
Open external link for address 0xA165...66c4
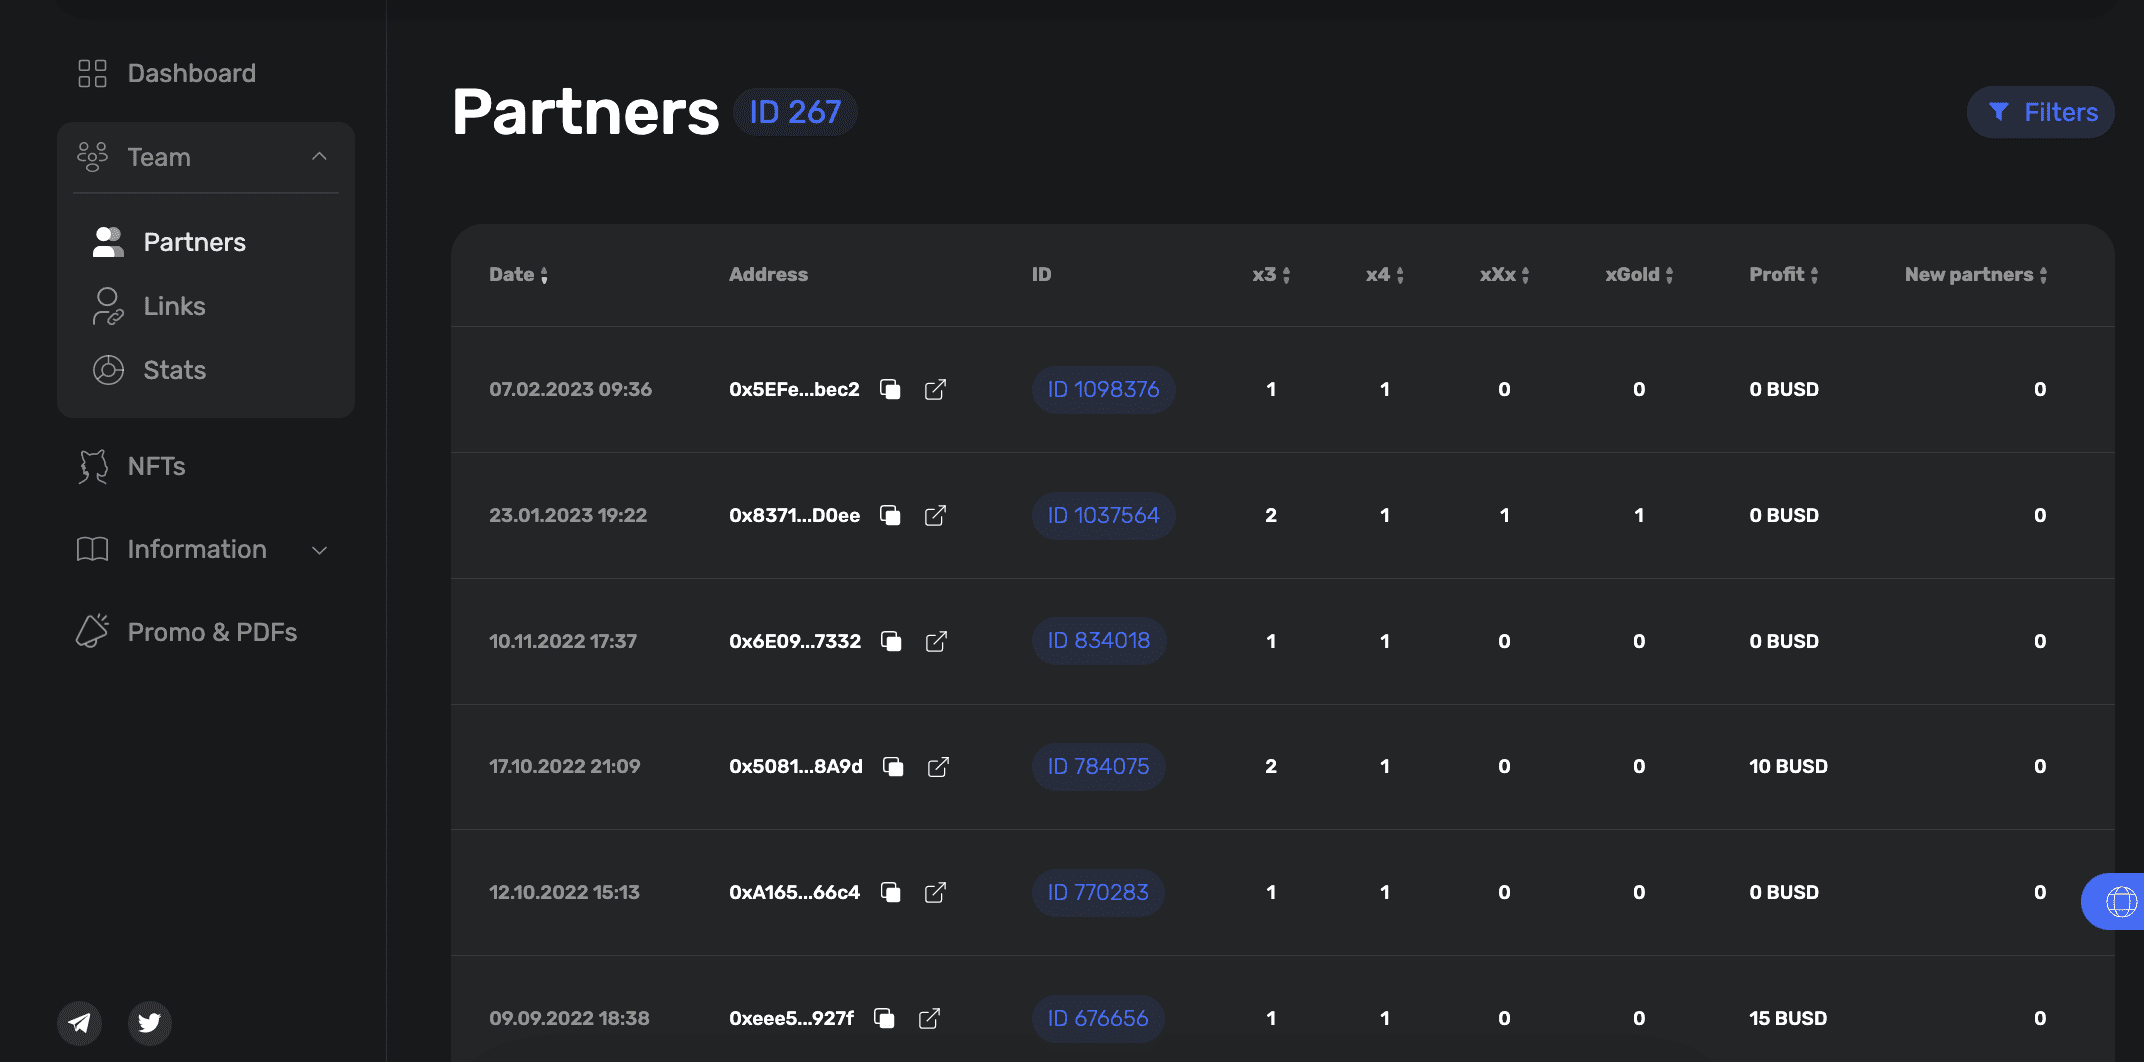(935, 892)
